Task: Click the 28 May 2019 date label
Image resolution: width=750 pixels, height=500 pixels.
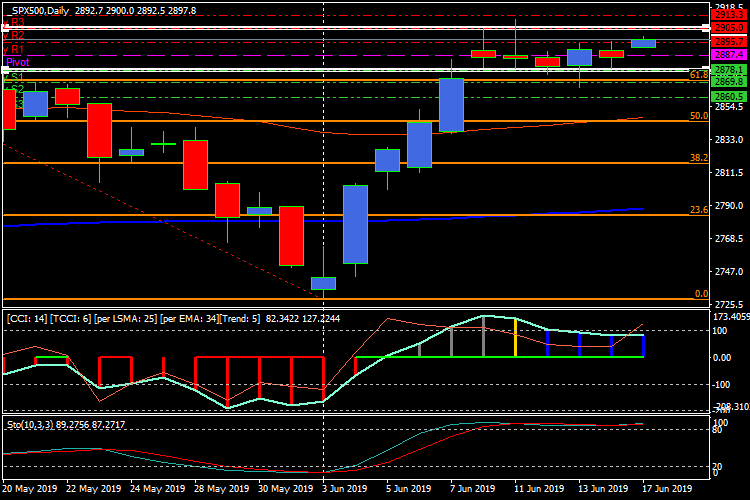Action: coord(222,489)
